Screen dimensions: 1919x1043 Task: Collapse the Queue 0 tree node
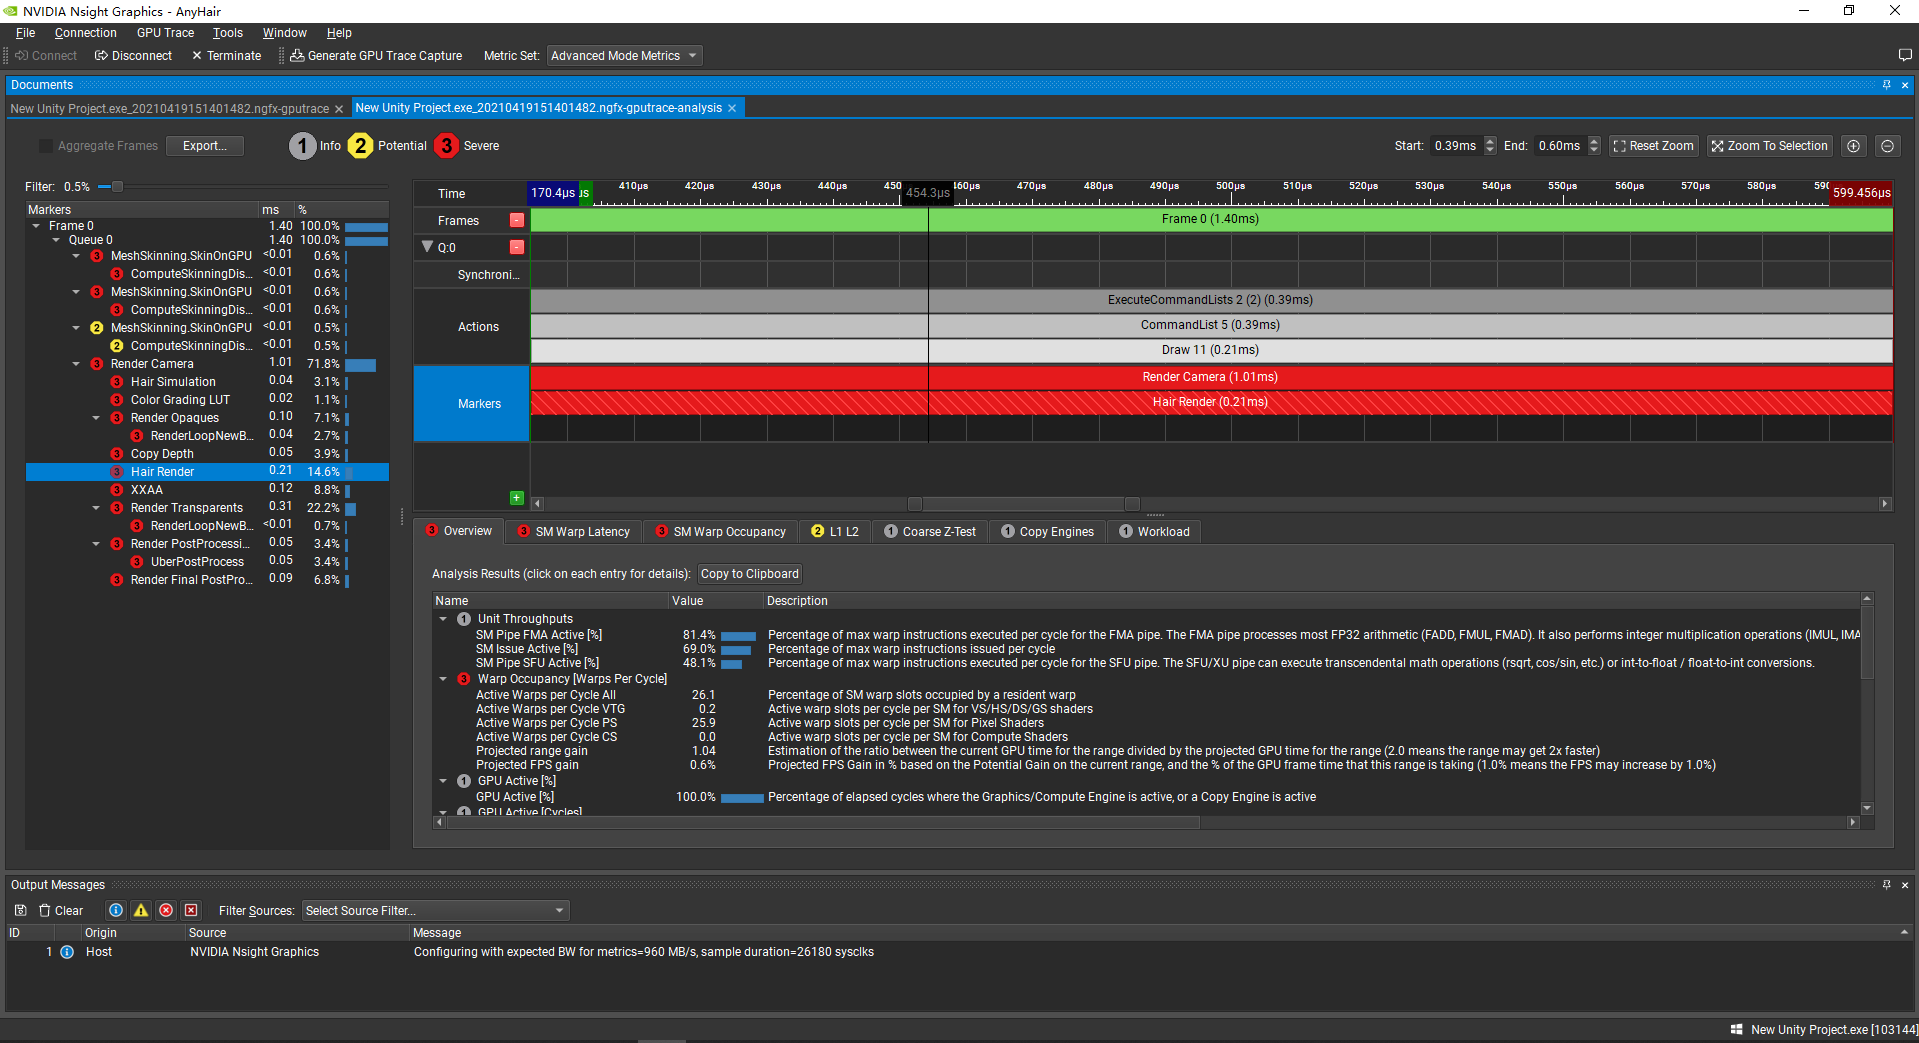(57, 240)
